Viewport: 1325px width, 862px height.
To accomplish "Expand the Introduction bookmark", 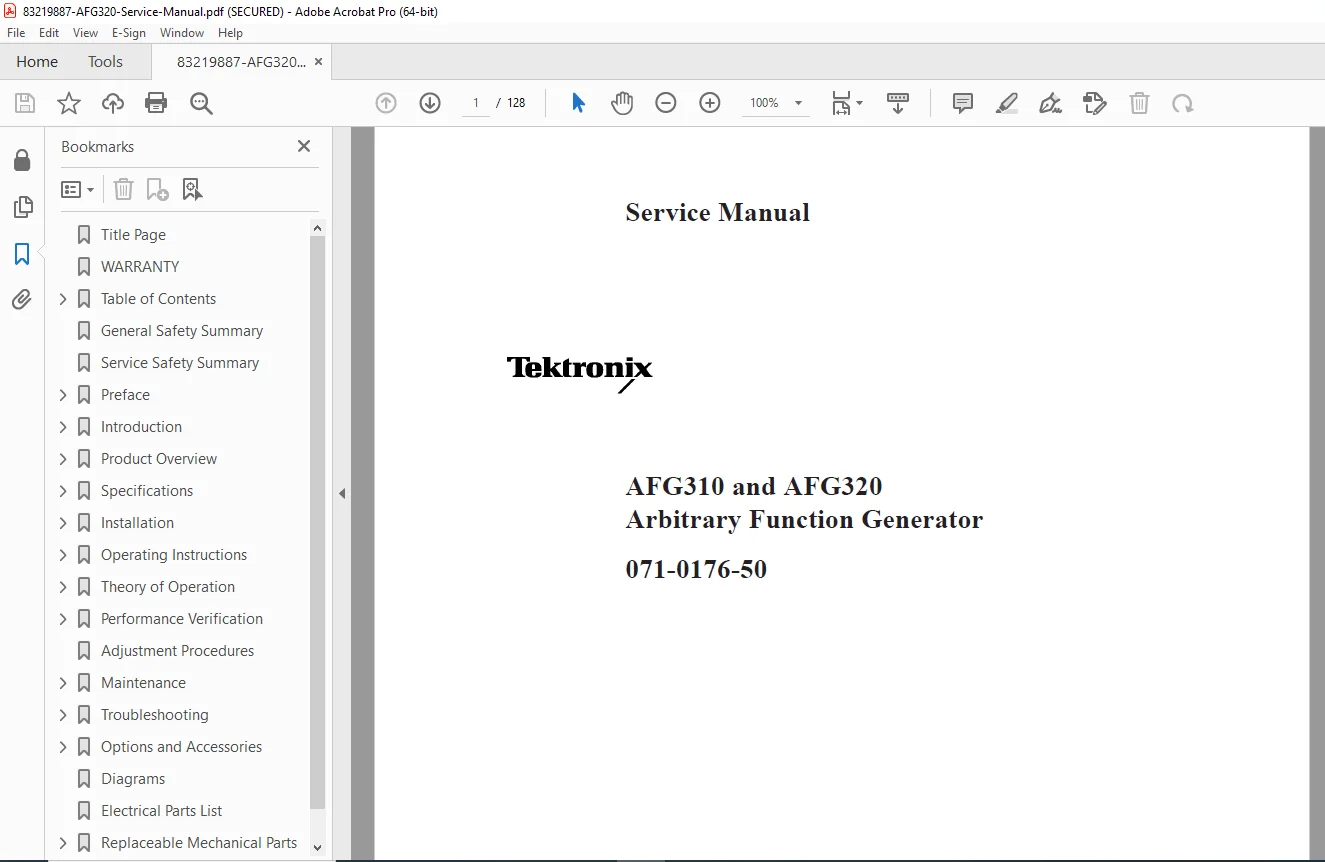I will tap(63, 427).
